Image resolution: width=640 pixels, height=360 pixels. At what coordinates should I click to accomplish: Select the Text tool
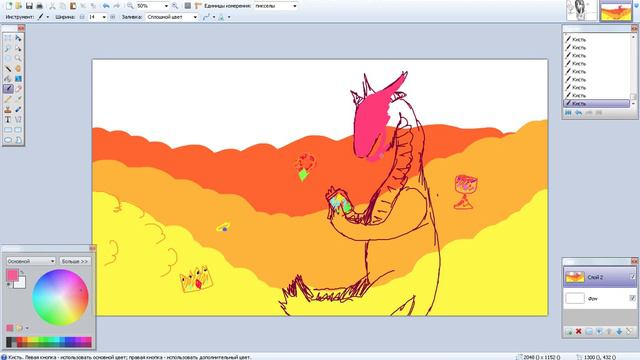[8, 120]
